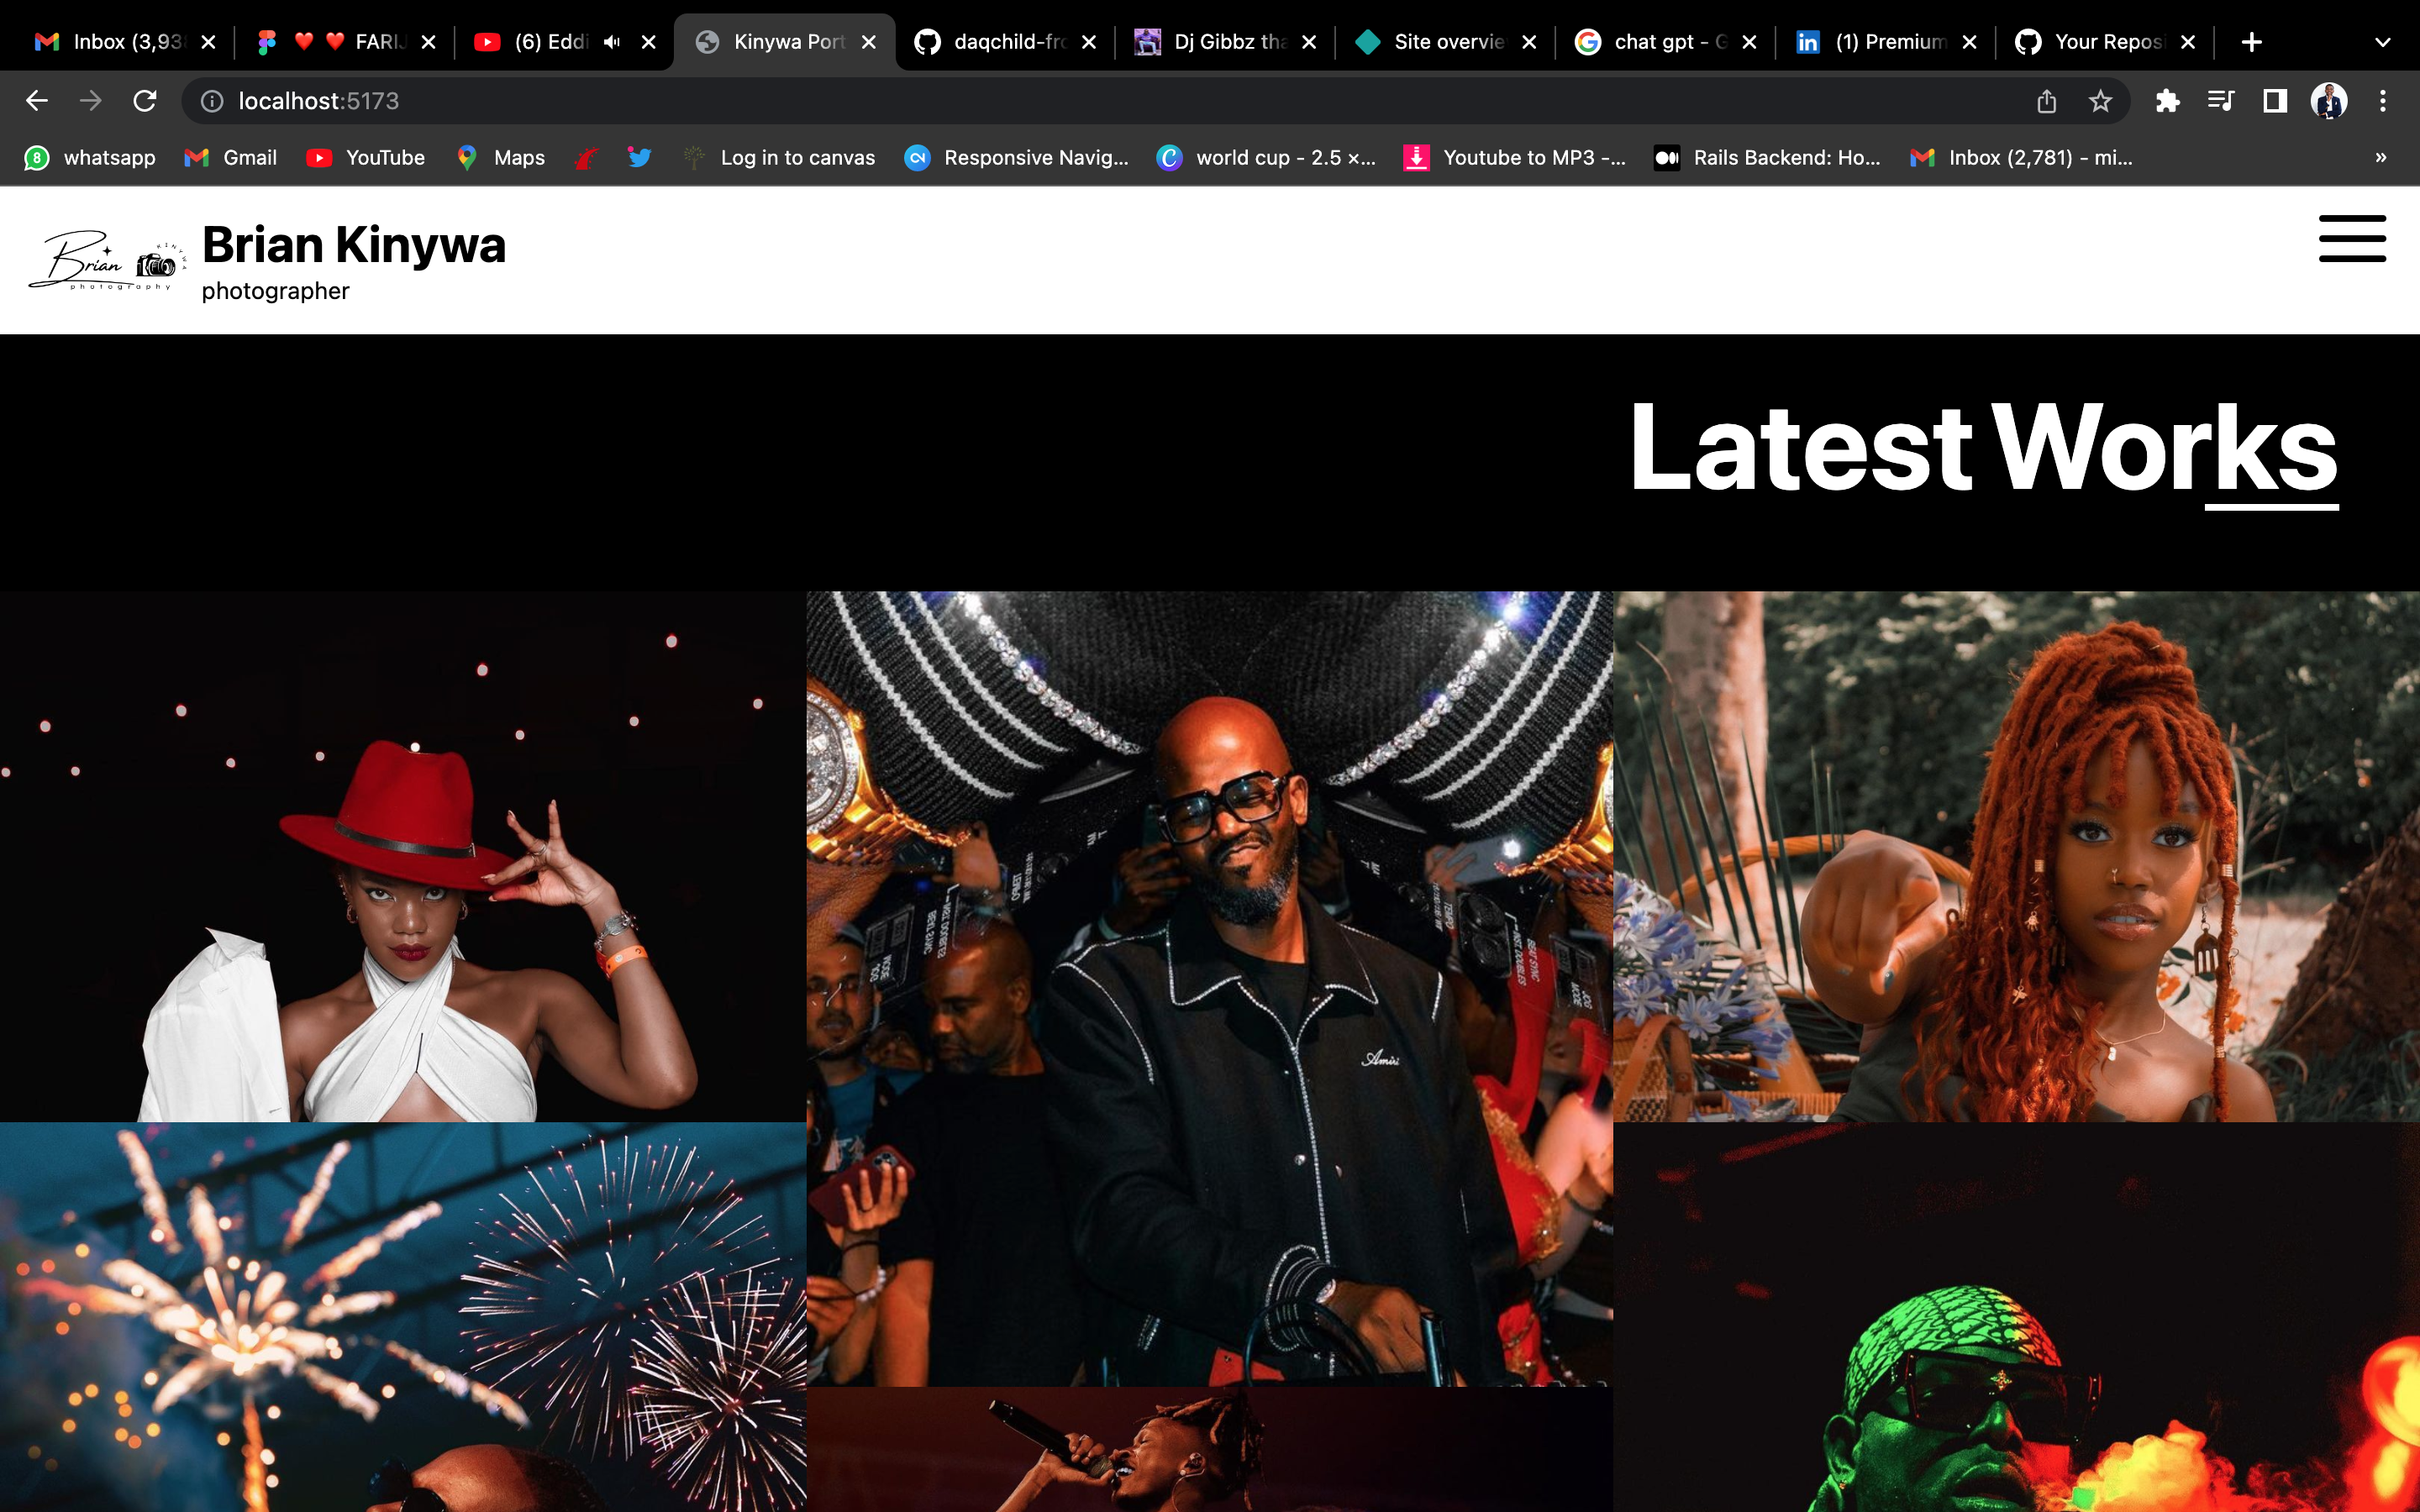Reload the localhost page
The image size is (2420, 1512).
(145, 101)
